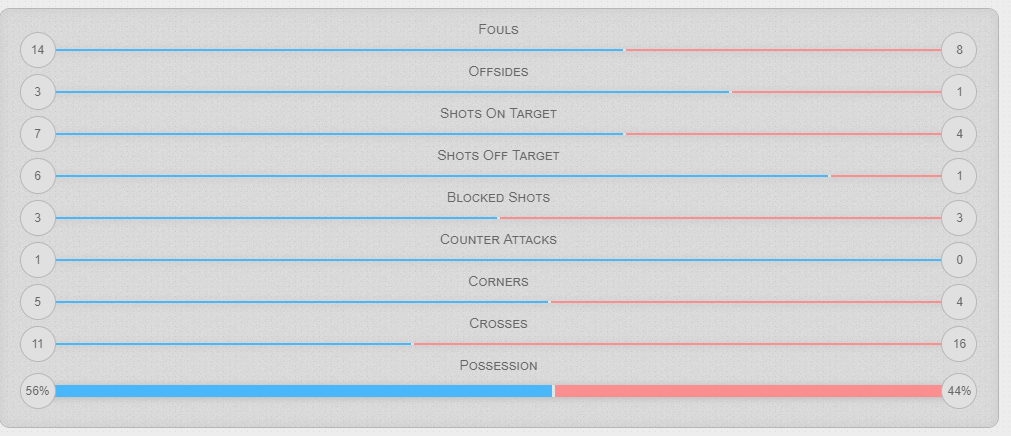This screenshot has width=1011, height=436.
Task: Click the left Shots On Target value 7
Action: [x=38, y=134]
